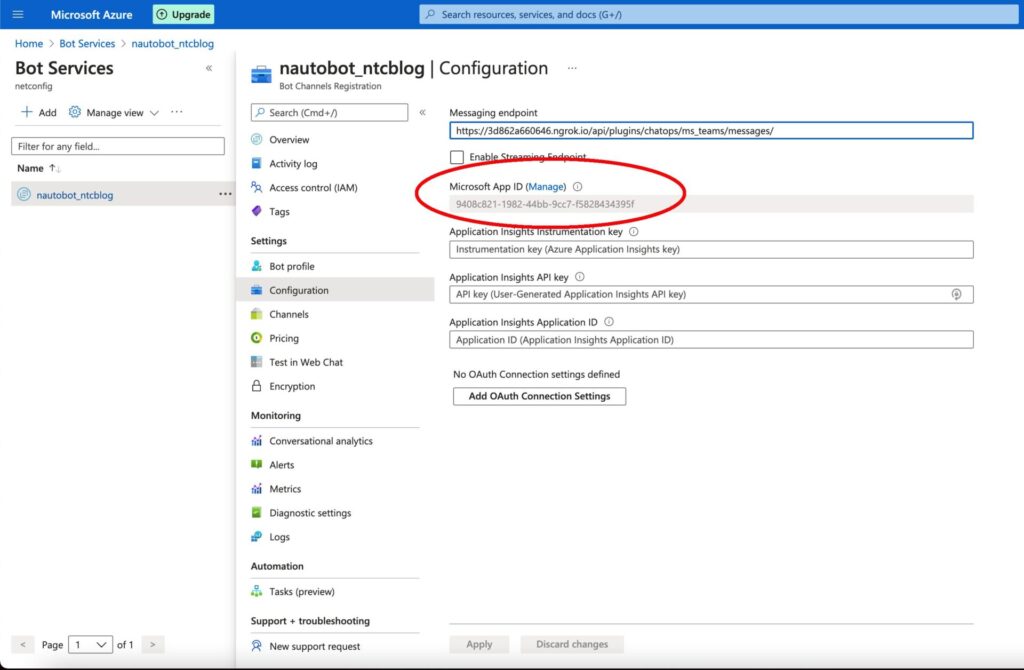
Task: Click the Microsoft App ID value field
Action: (711, 204)
